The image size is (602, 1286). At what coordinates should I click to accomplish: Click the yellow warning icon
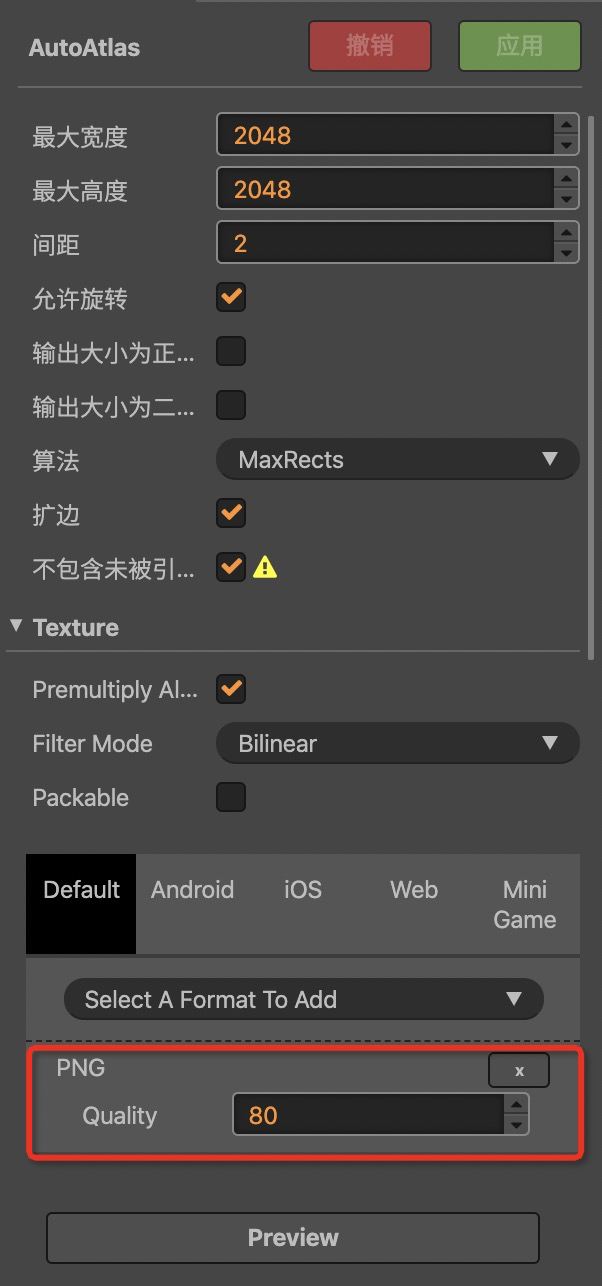(x=264, y=567)
